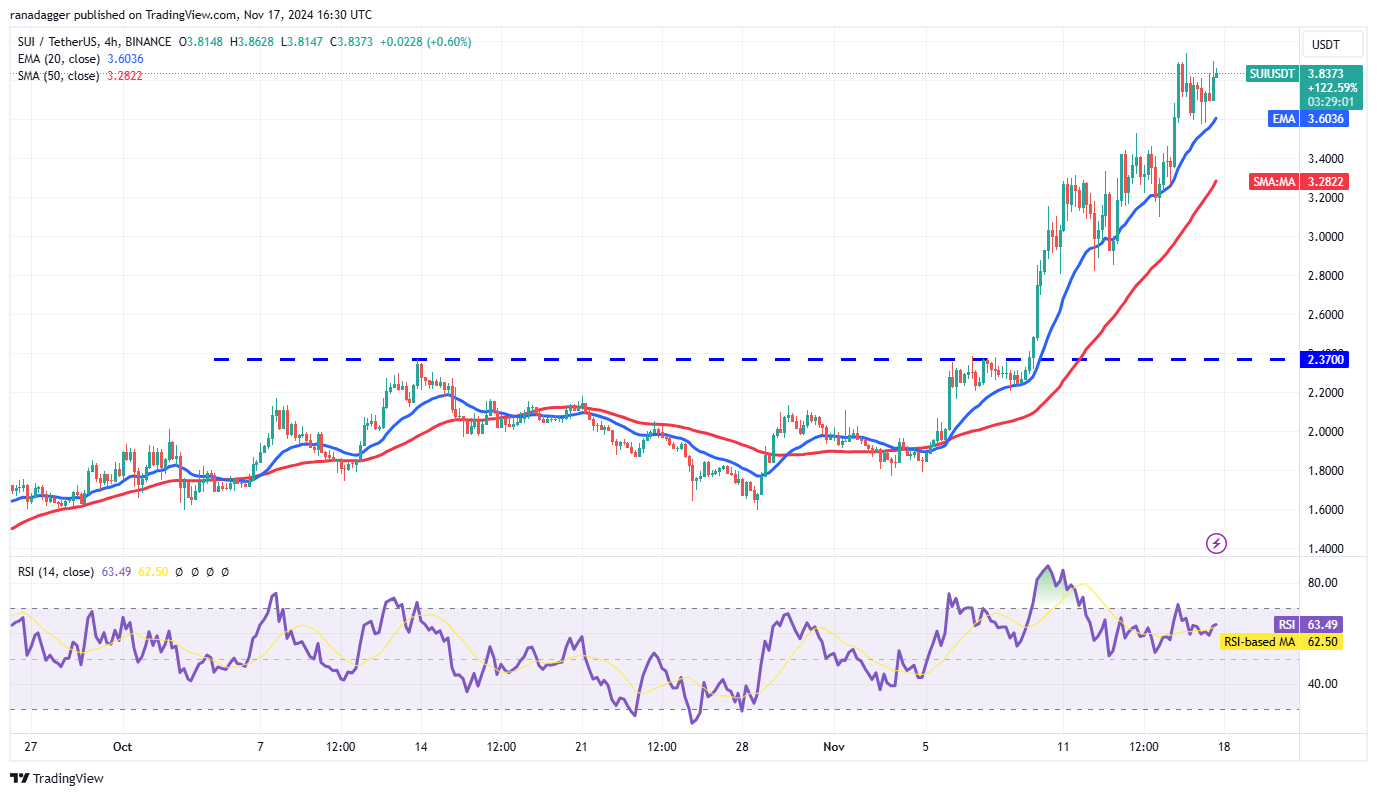Click the 3.4000 price axis label

tap(1327, 159)
